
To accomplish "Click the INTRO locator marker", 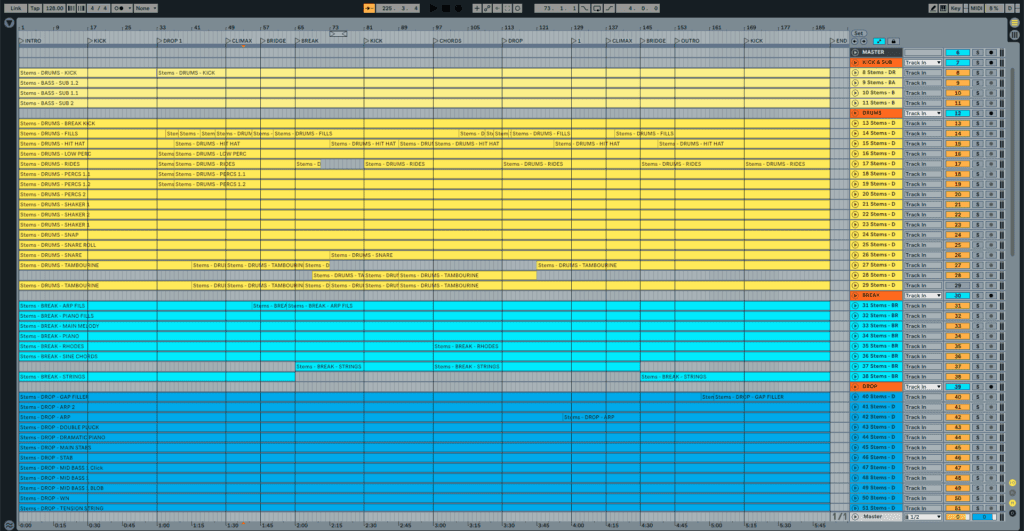I will pos(30,40).
